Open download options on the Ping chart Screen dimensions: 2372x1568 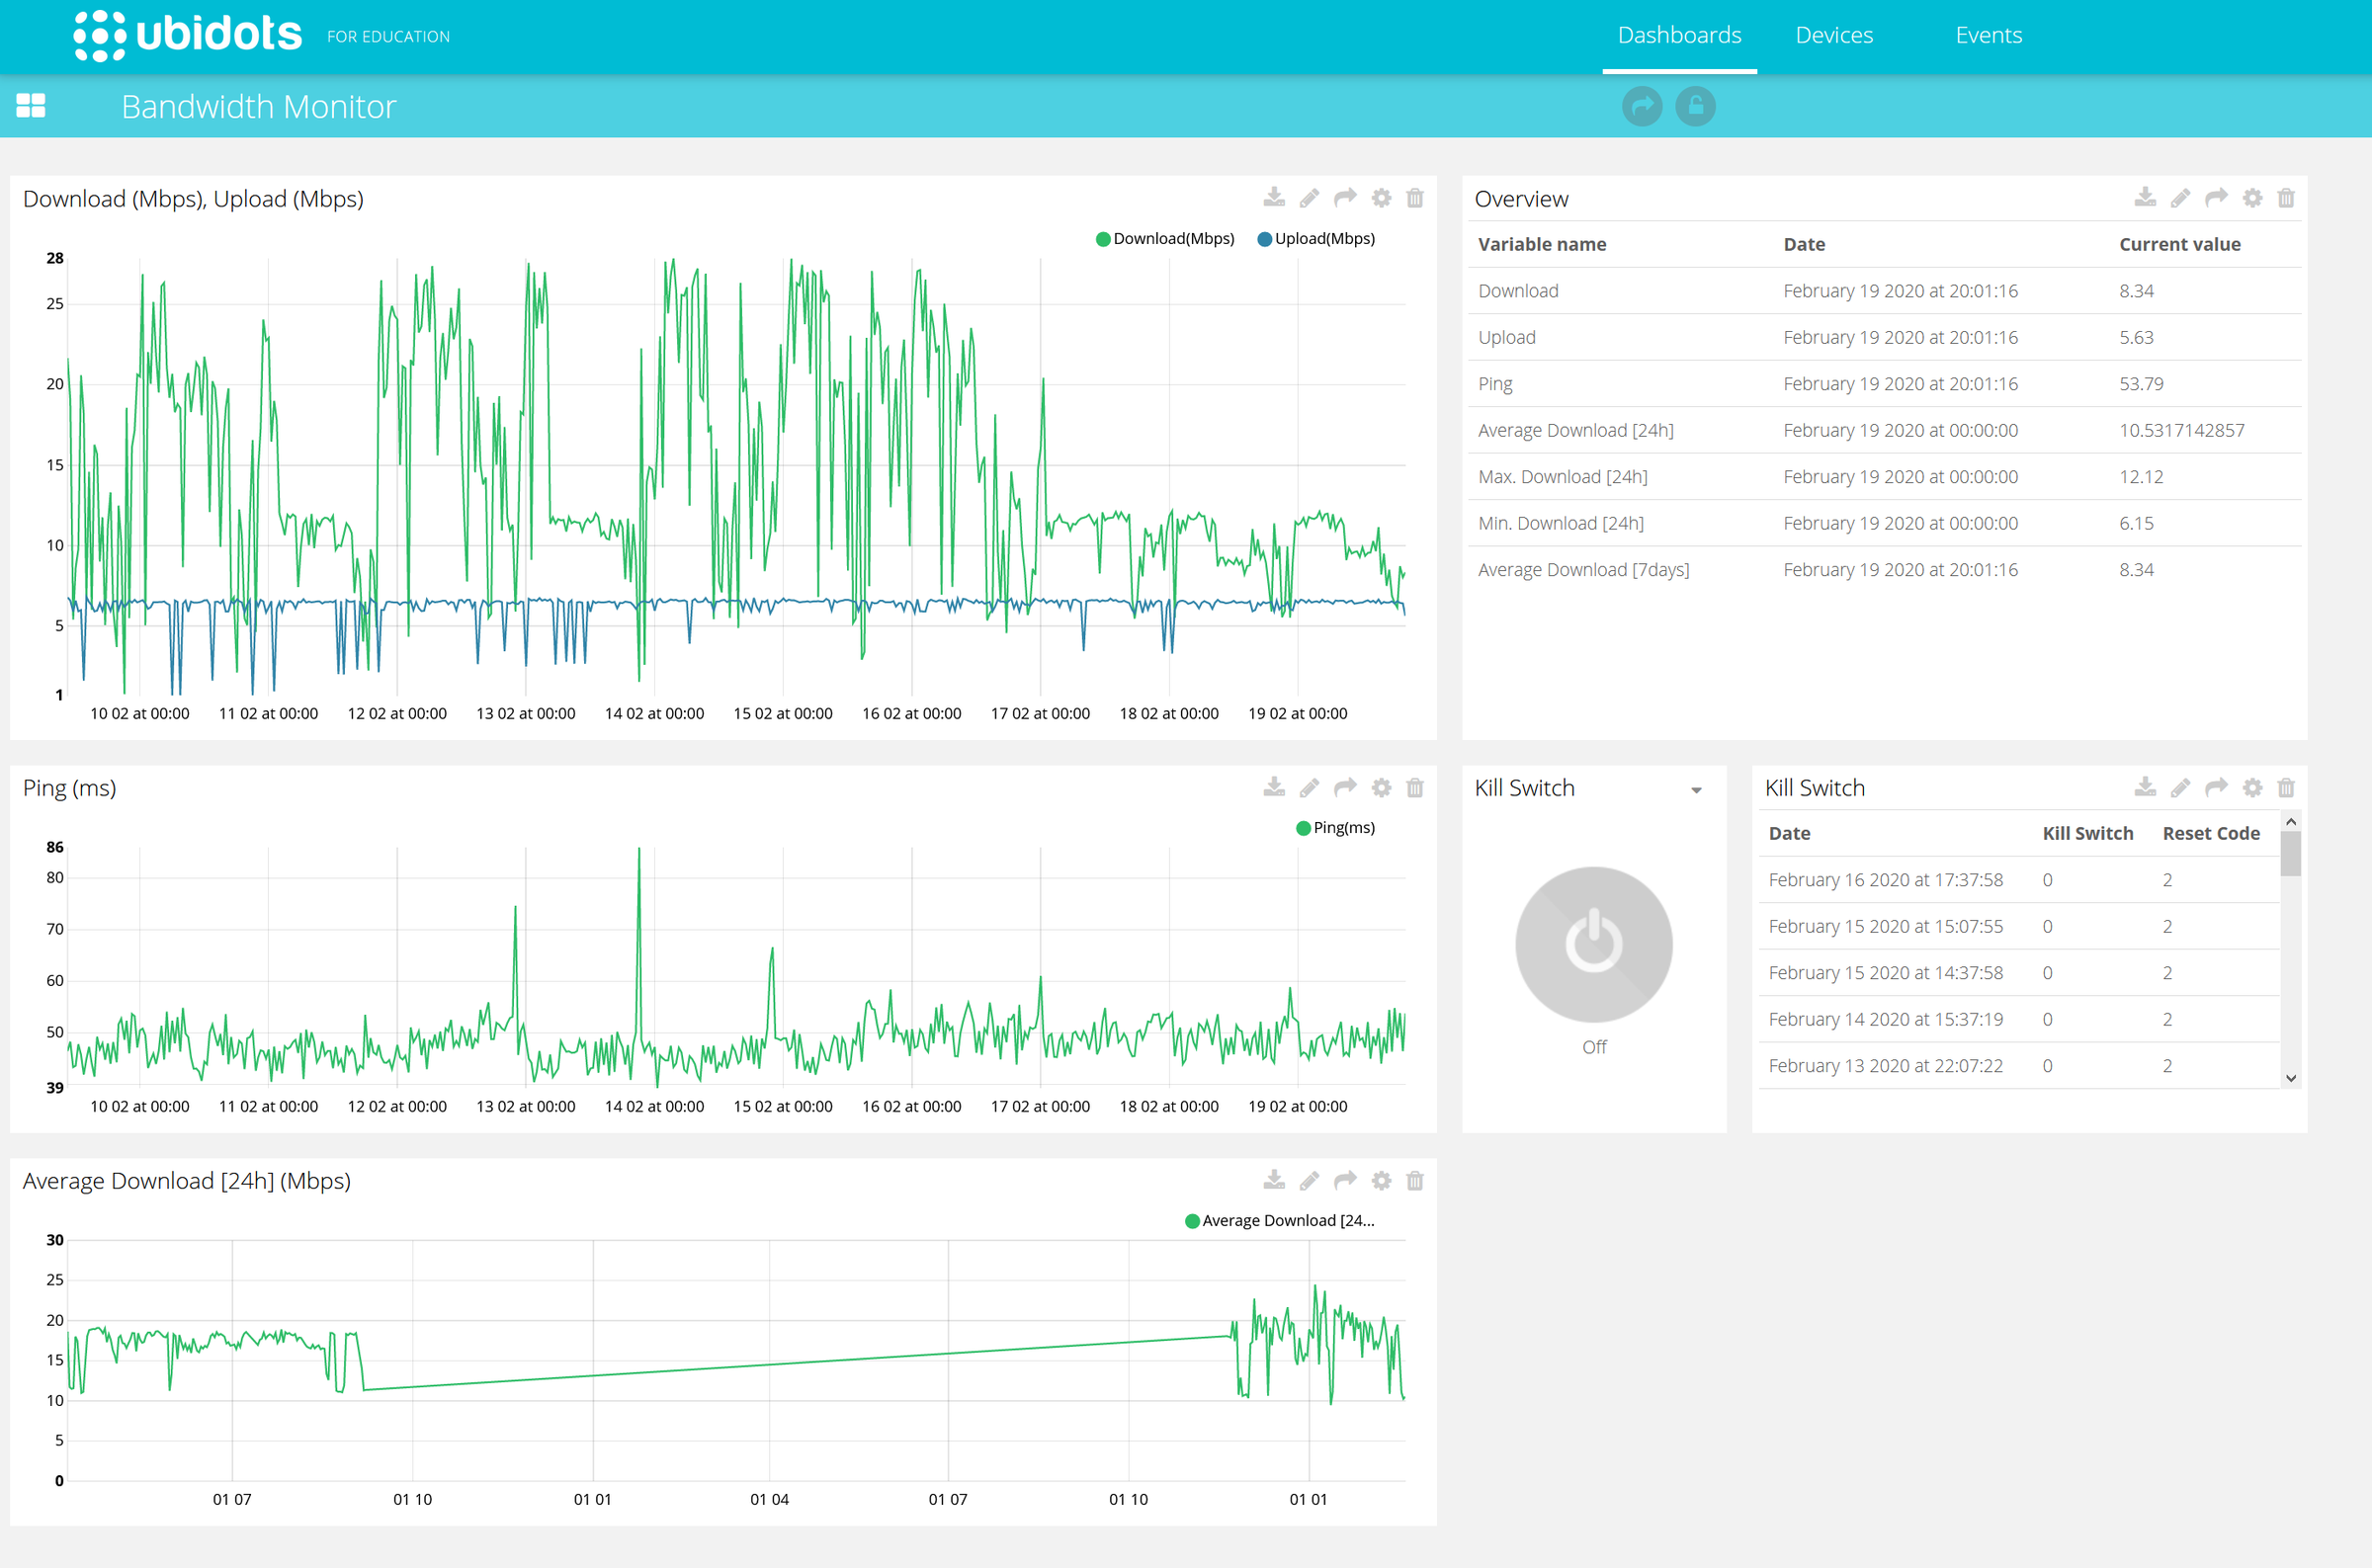(1274, 787)
